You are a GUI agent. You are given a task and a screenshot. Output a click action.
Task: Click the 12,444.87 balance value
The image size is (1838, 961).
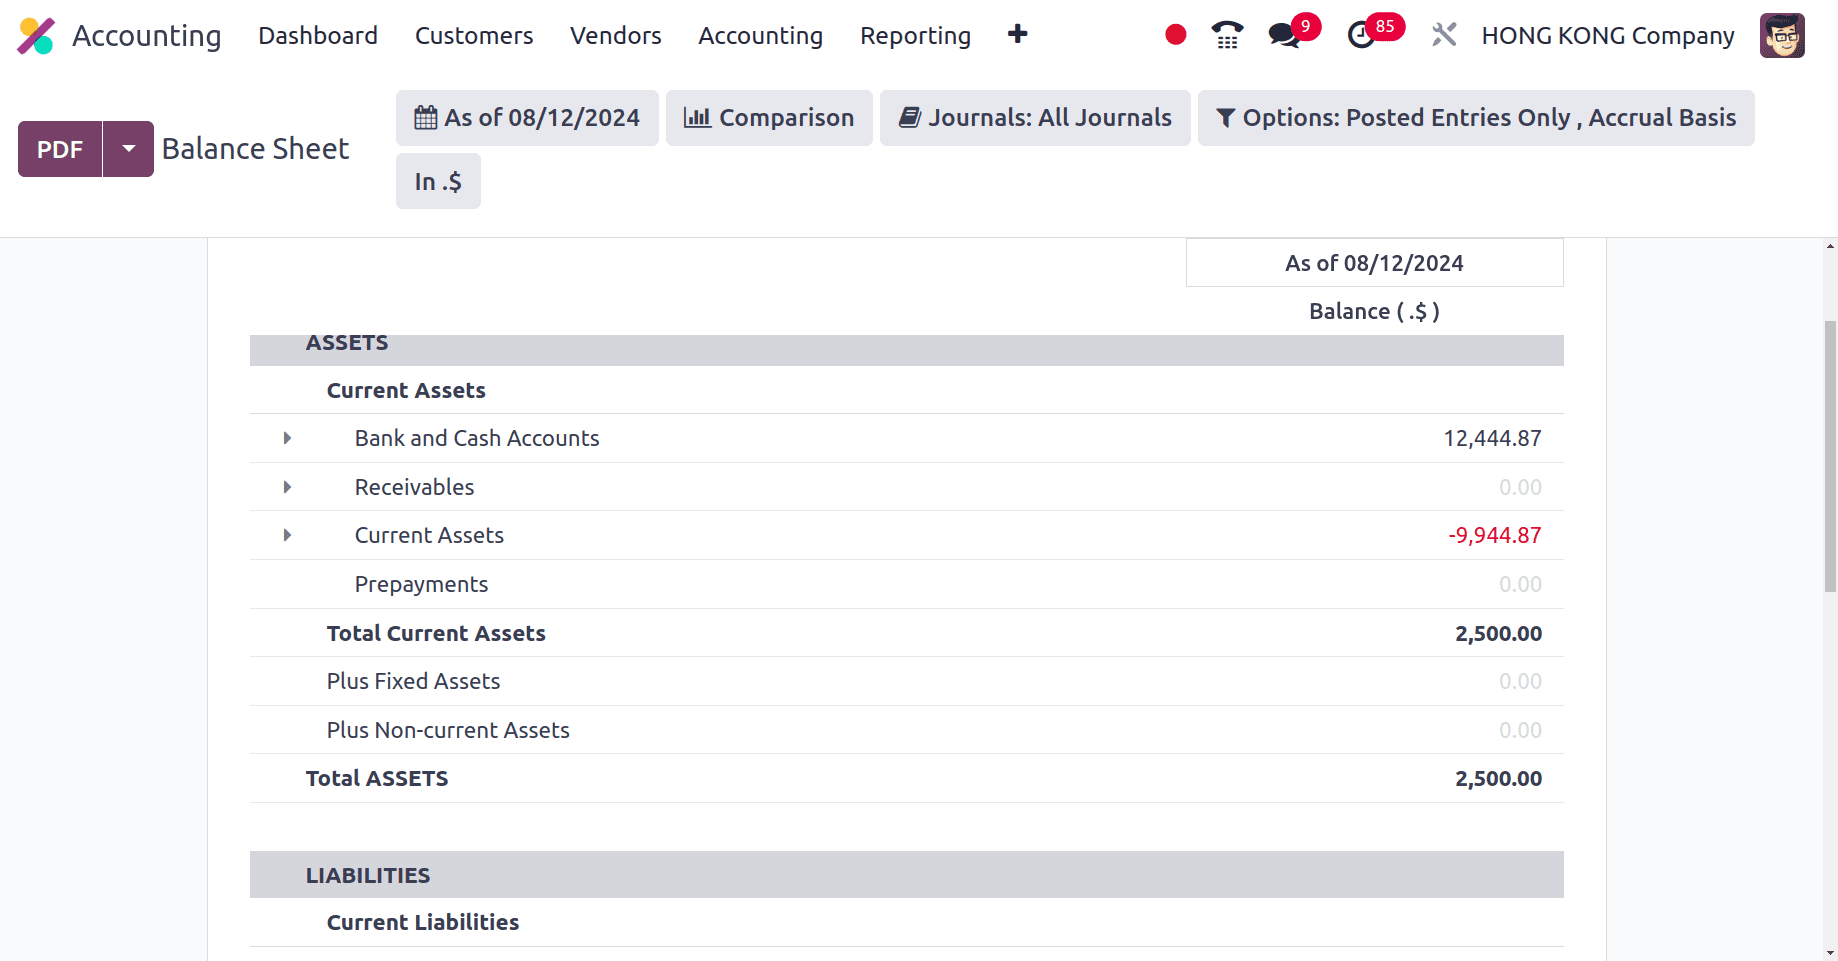[1492, 438]
